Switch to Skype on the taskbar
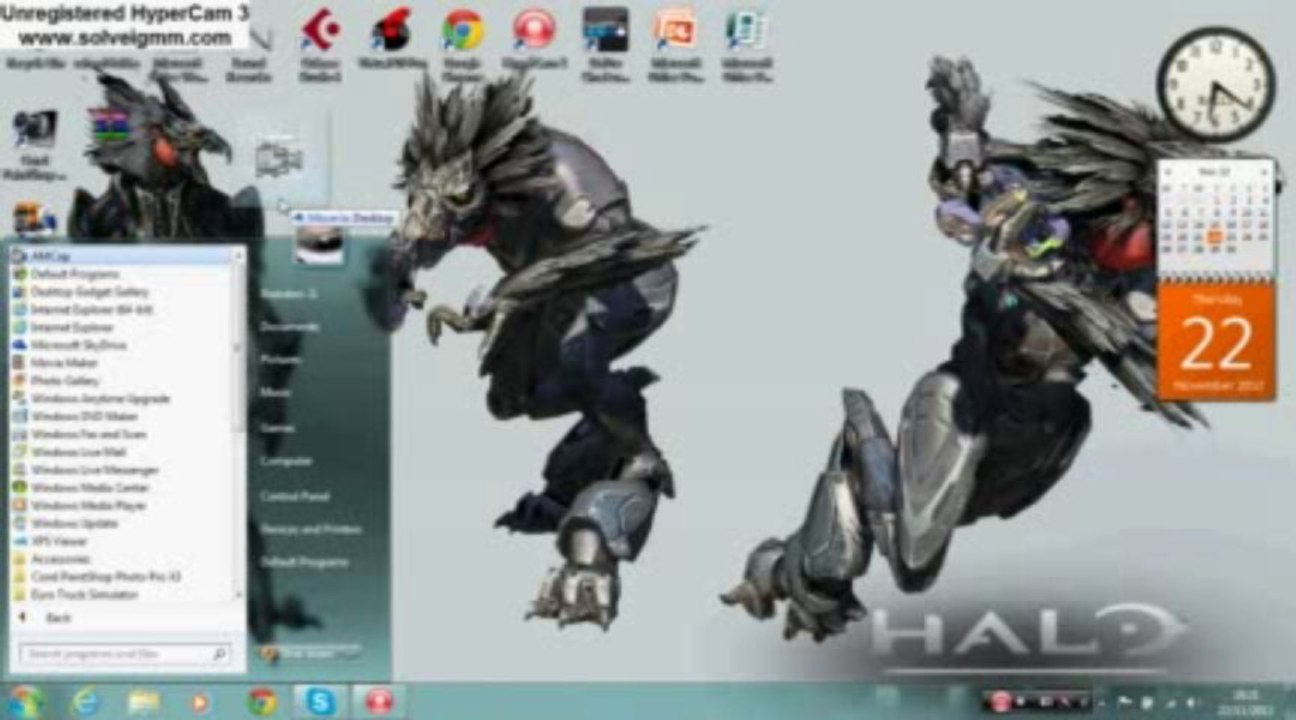Image resolution: width=1296 pixels, height=720 pixels. pyautogui.click(x=320, y=702)
